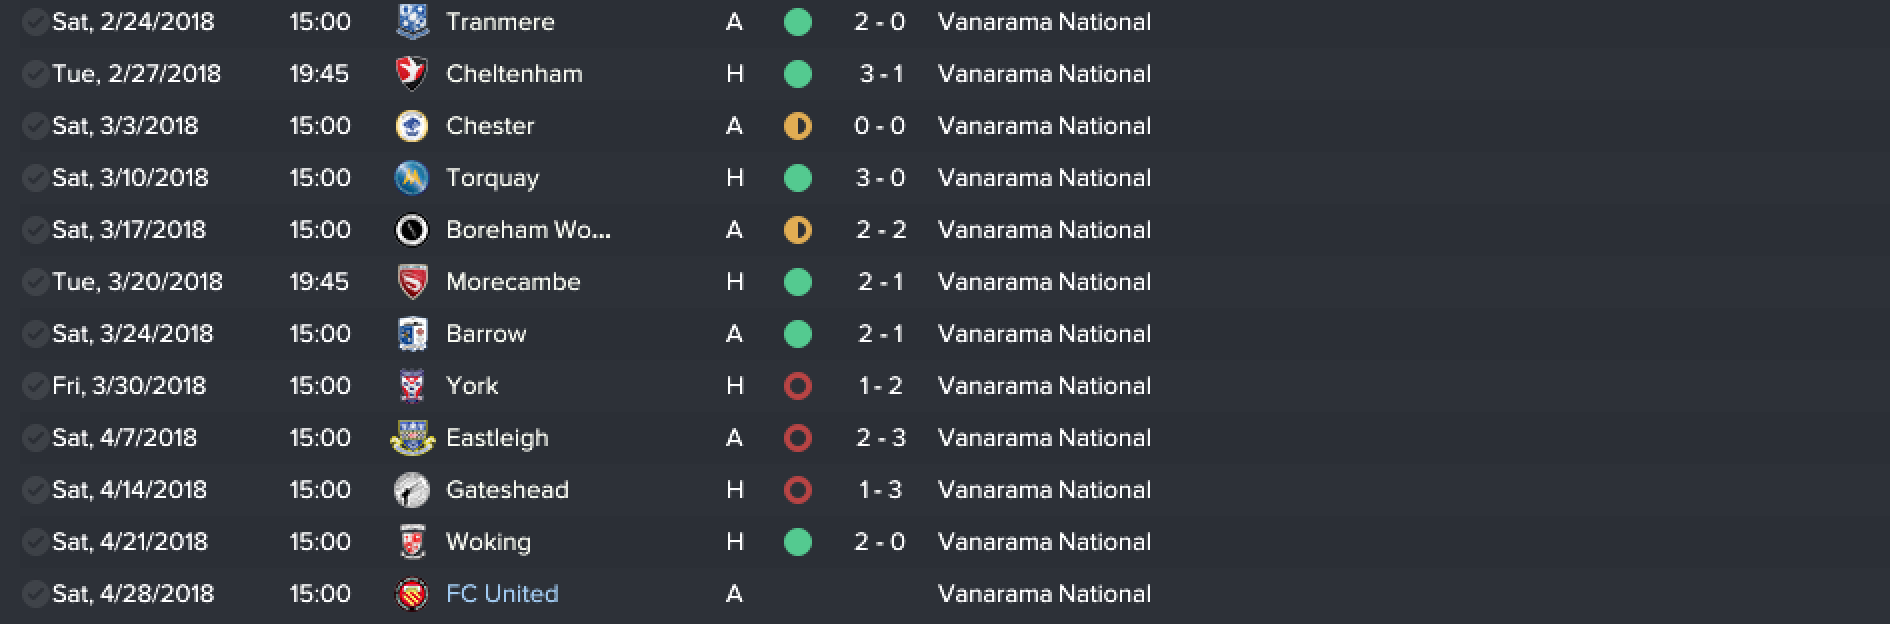Click the Cheltenham club badge

412,74
